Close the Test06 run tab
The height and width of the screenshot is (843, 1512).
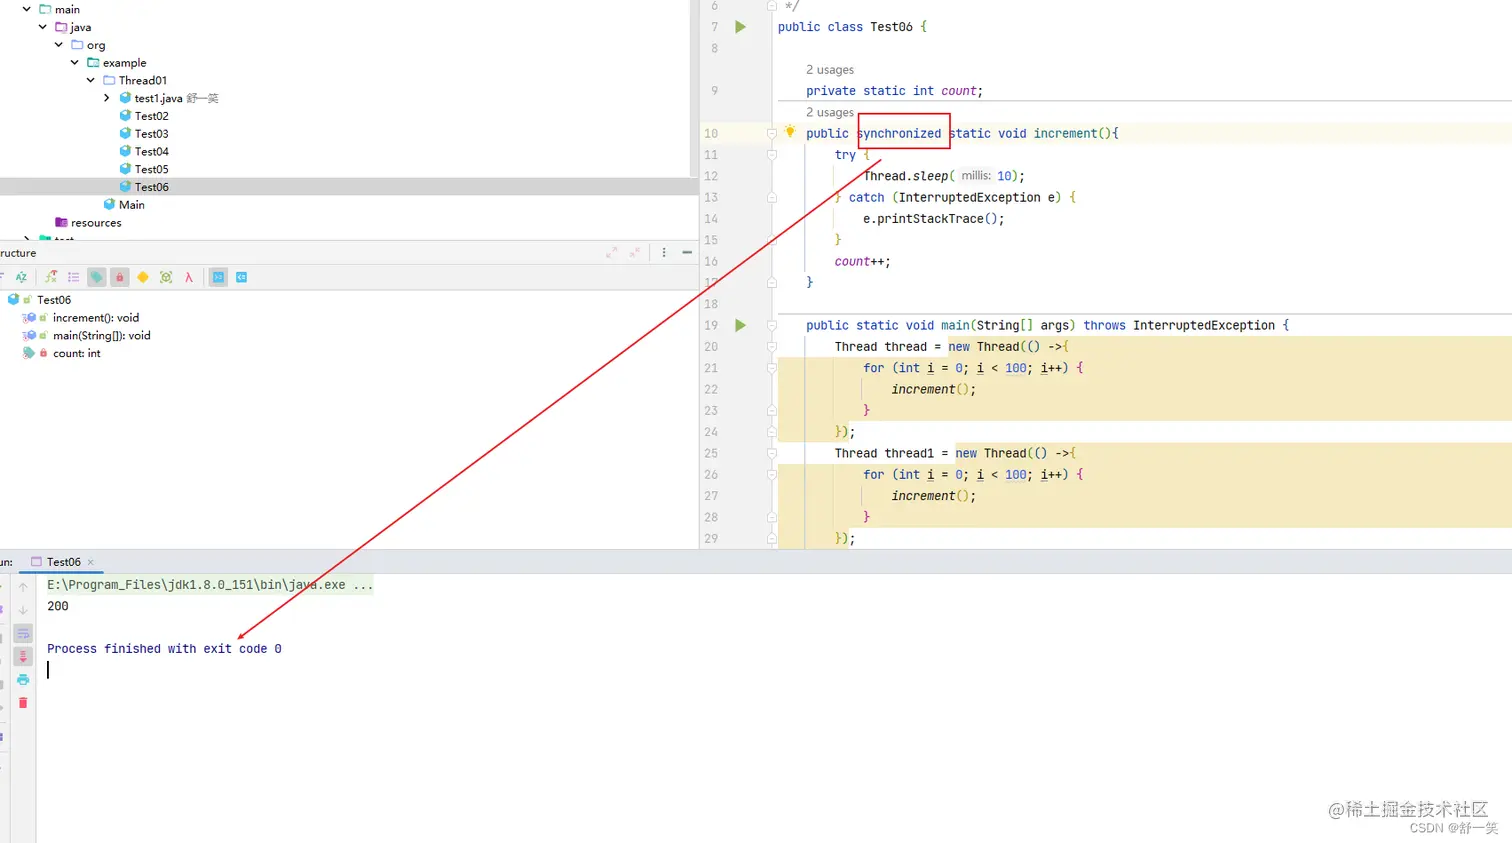point(90,562)
